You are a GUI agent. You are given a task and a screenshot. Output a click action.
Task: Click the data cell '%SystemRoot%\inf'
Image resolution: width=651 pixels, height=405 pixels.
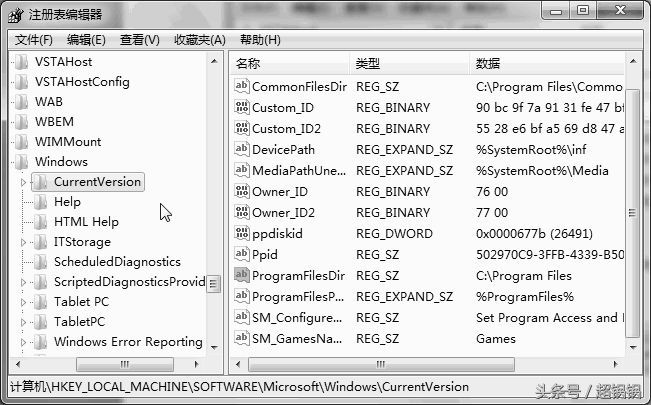point(531,150)
